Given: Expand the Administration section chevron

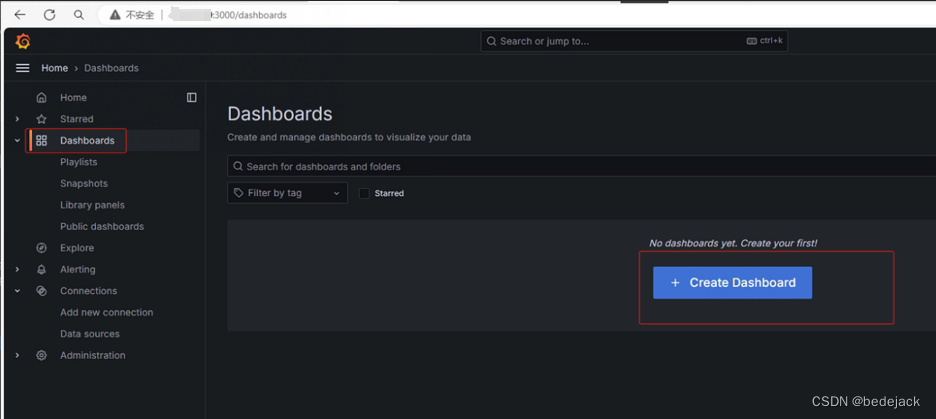Looking at the screenshot, I should 17,355.
